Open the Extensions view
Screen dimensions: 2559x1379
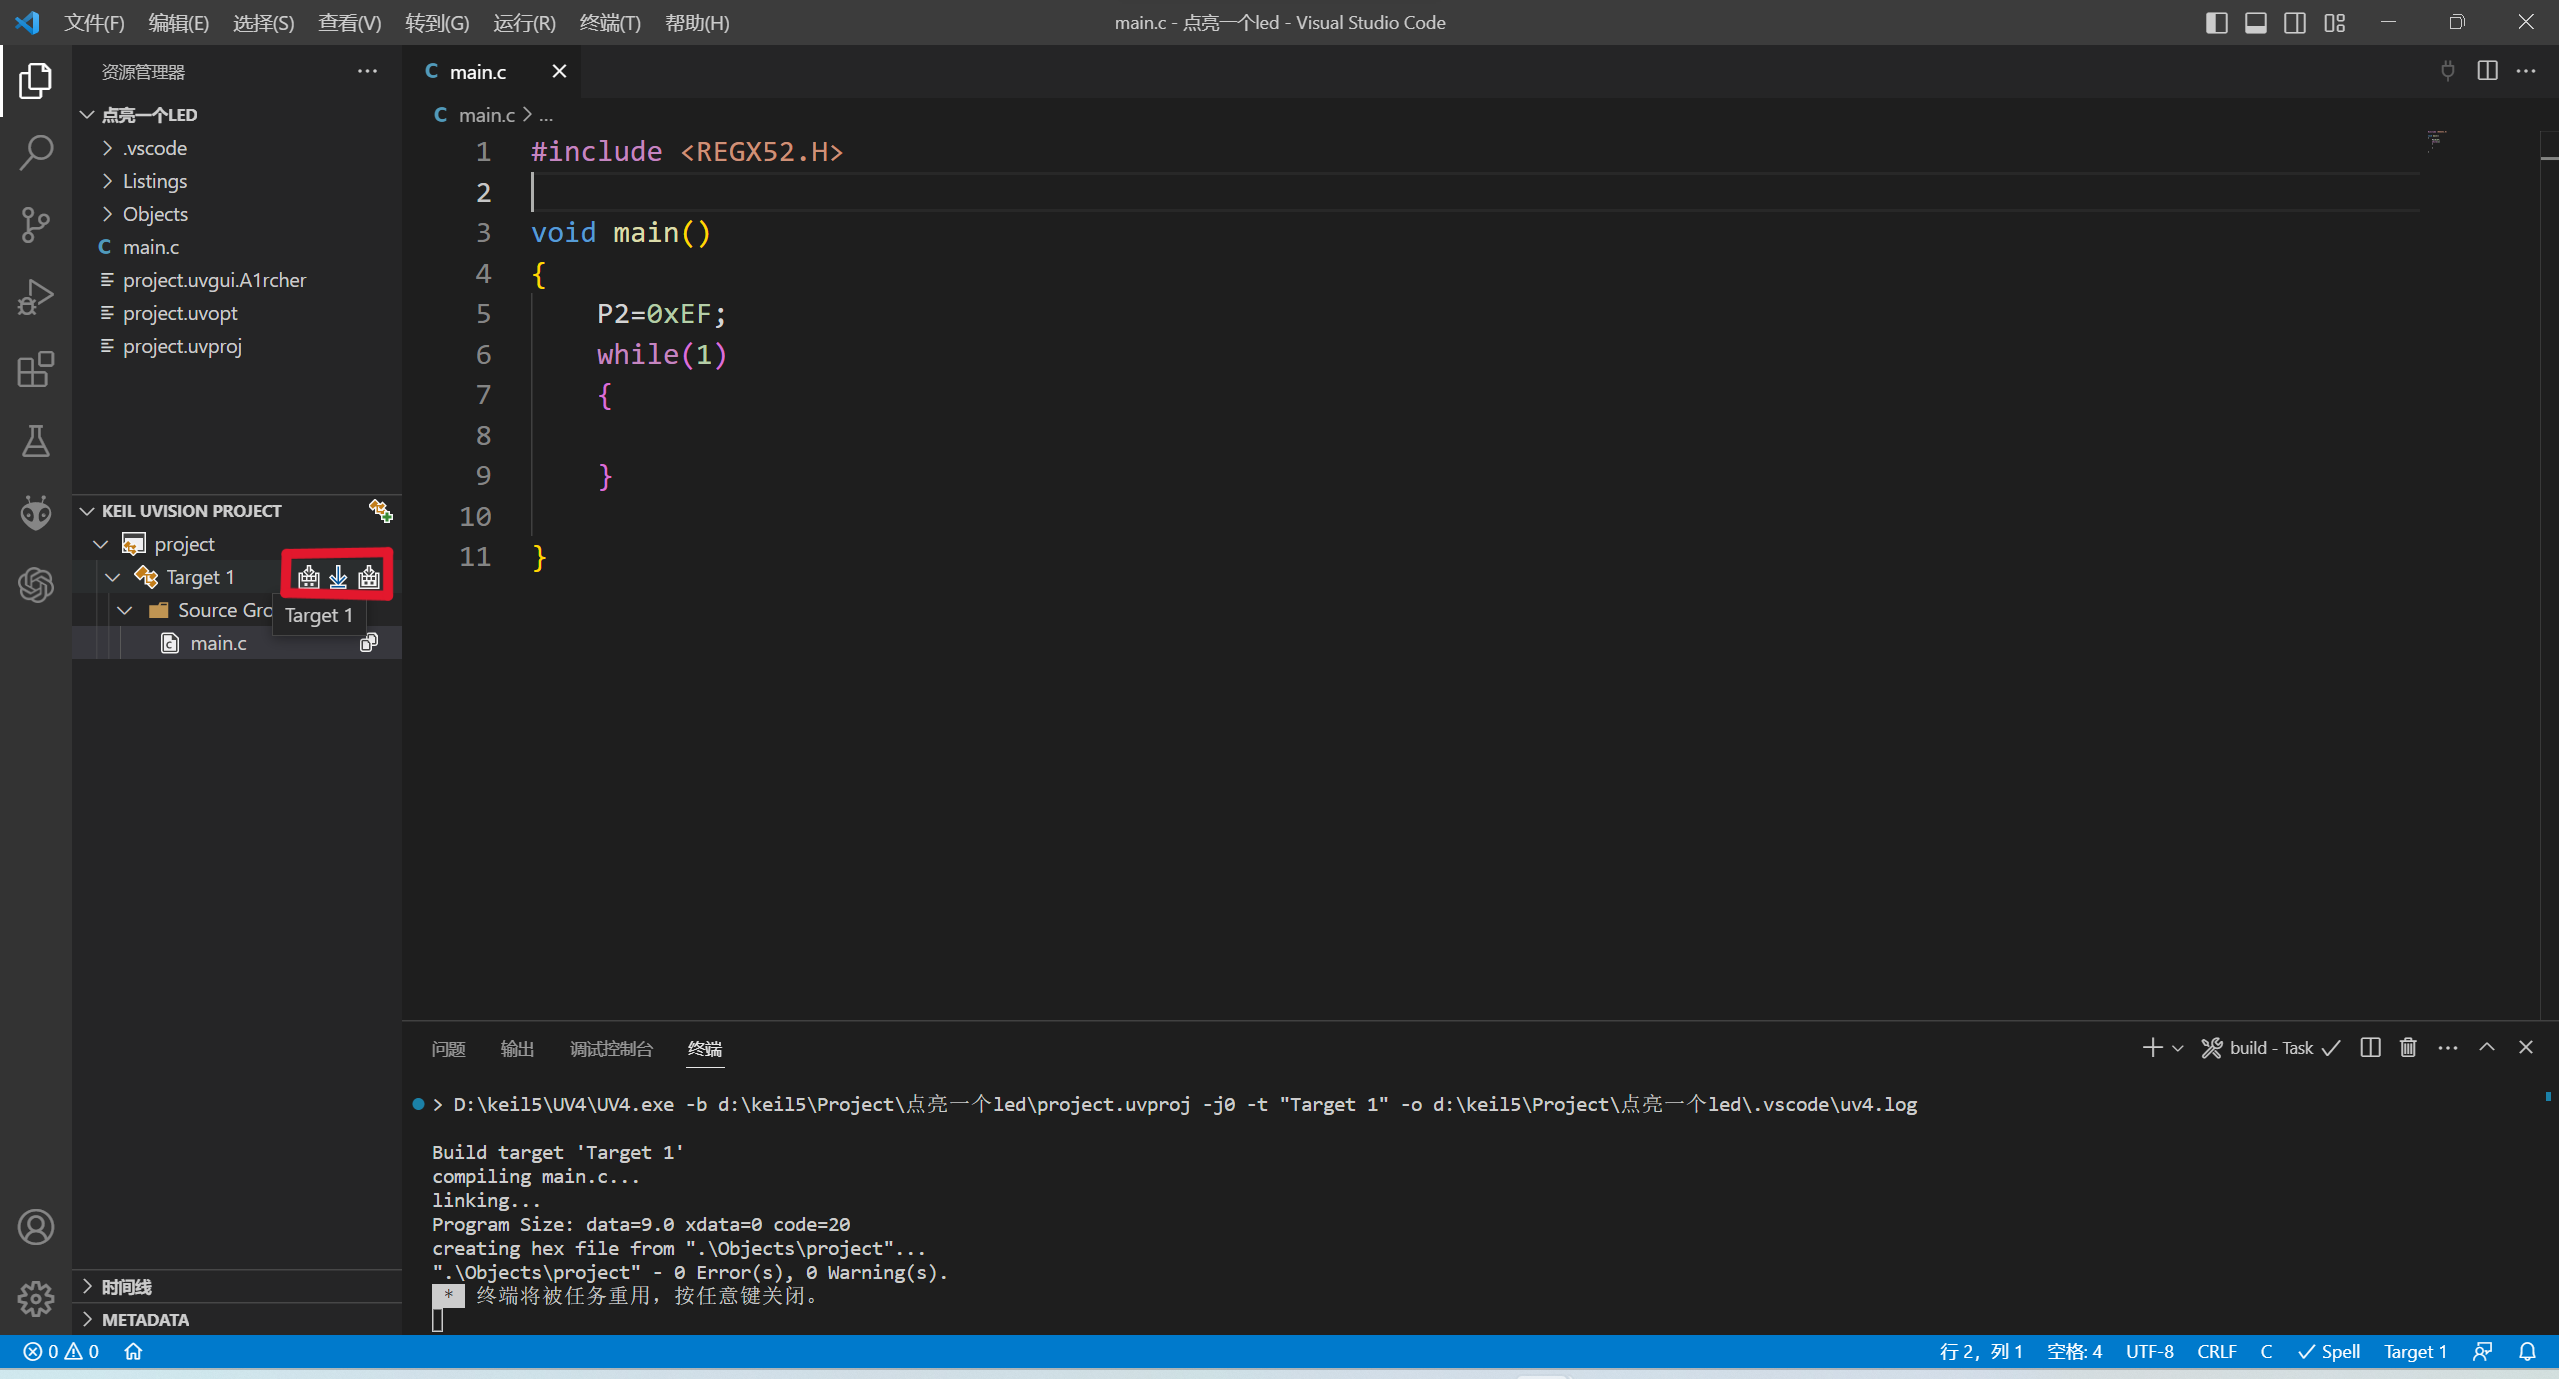click(x=36, y=369)
